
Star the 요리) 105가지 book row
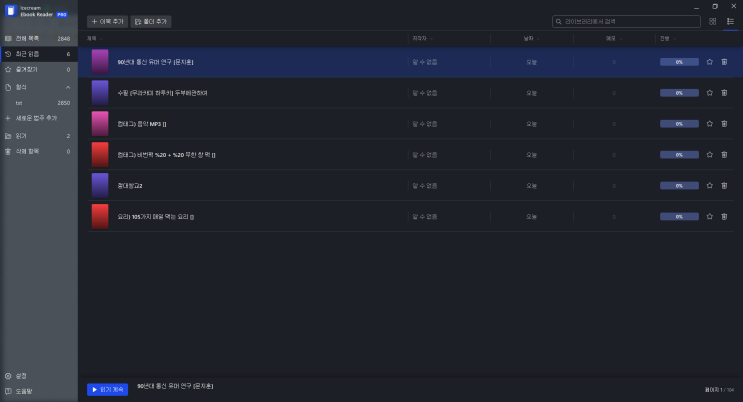pos(709,217)
